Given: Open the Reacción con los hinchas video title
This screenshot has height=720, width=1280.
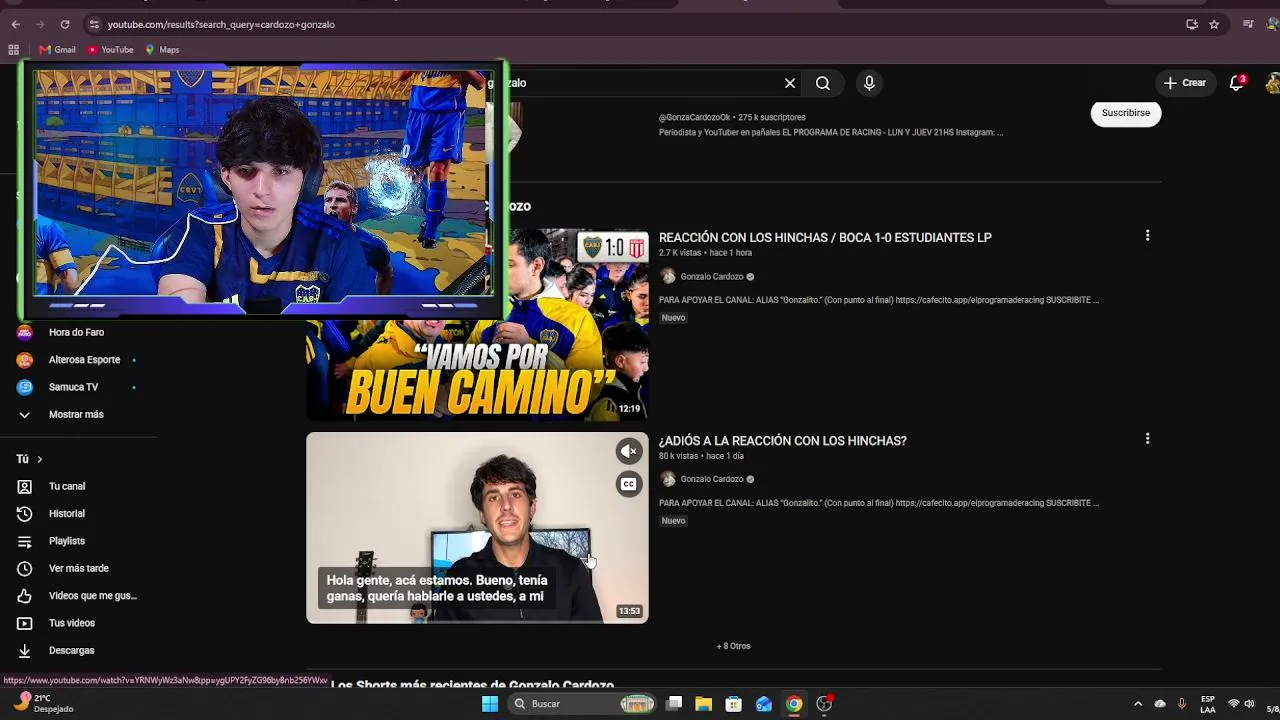Looking at the screenshot, I should pyautogui.click(x=825, y=238).
